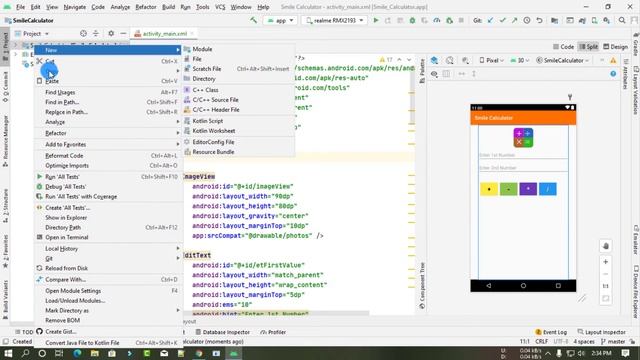This screenshot has width=640, height=360.
Task: Switch editor to Design view
Action: coord(616,47)
